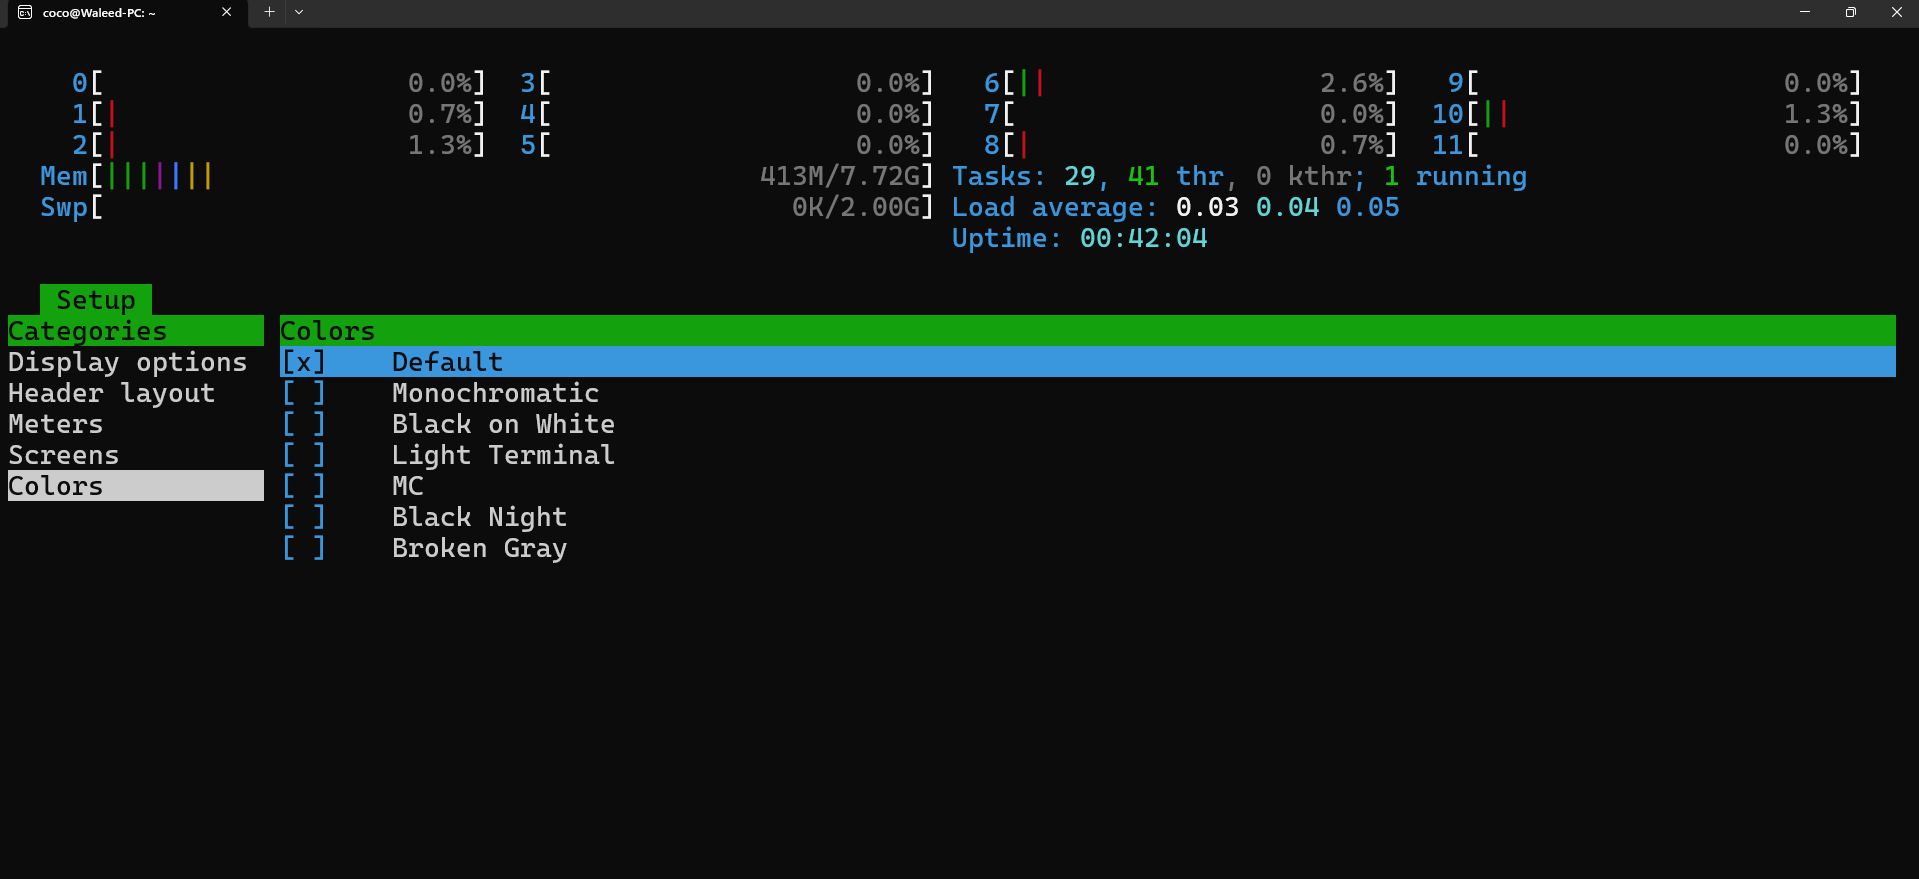Check the Black Night scheme checkbox
This screenshot has height=879, width=1919.
pos(304,517)
